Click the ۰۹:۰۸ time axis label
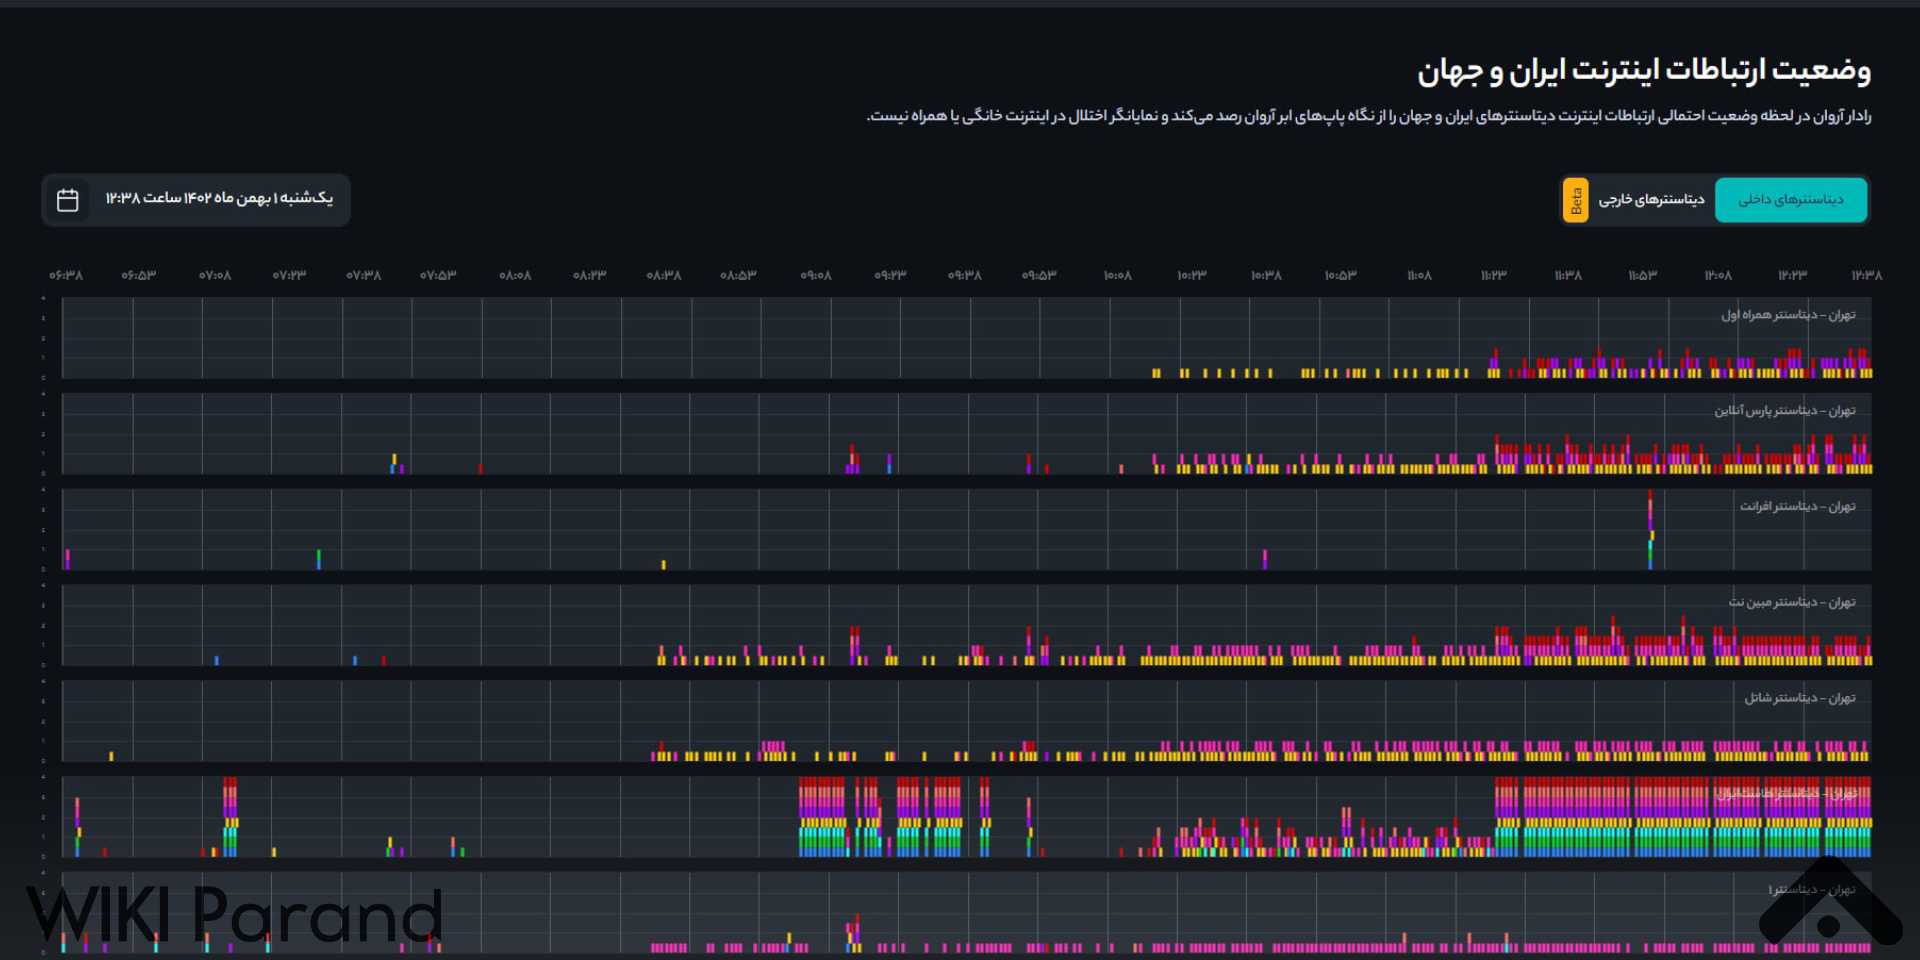Viewport: 1920px width, 960px height. 816,275
